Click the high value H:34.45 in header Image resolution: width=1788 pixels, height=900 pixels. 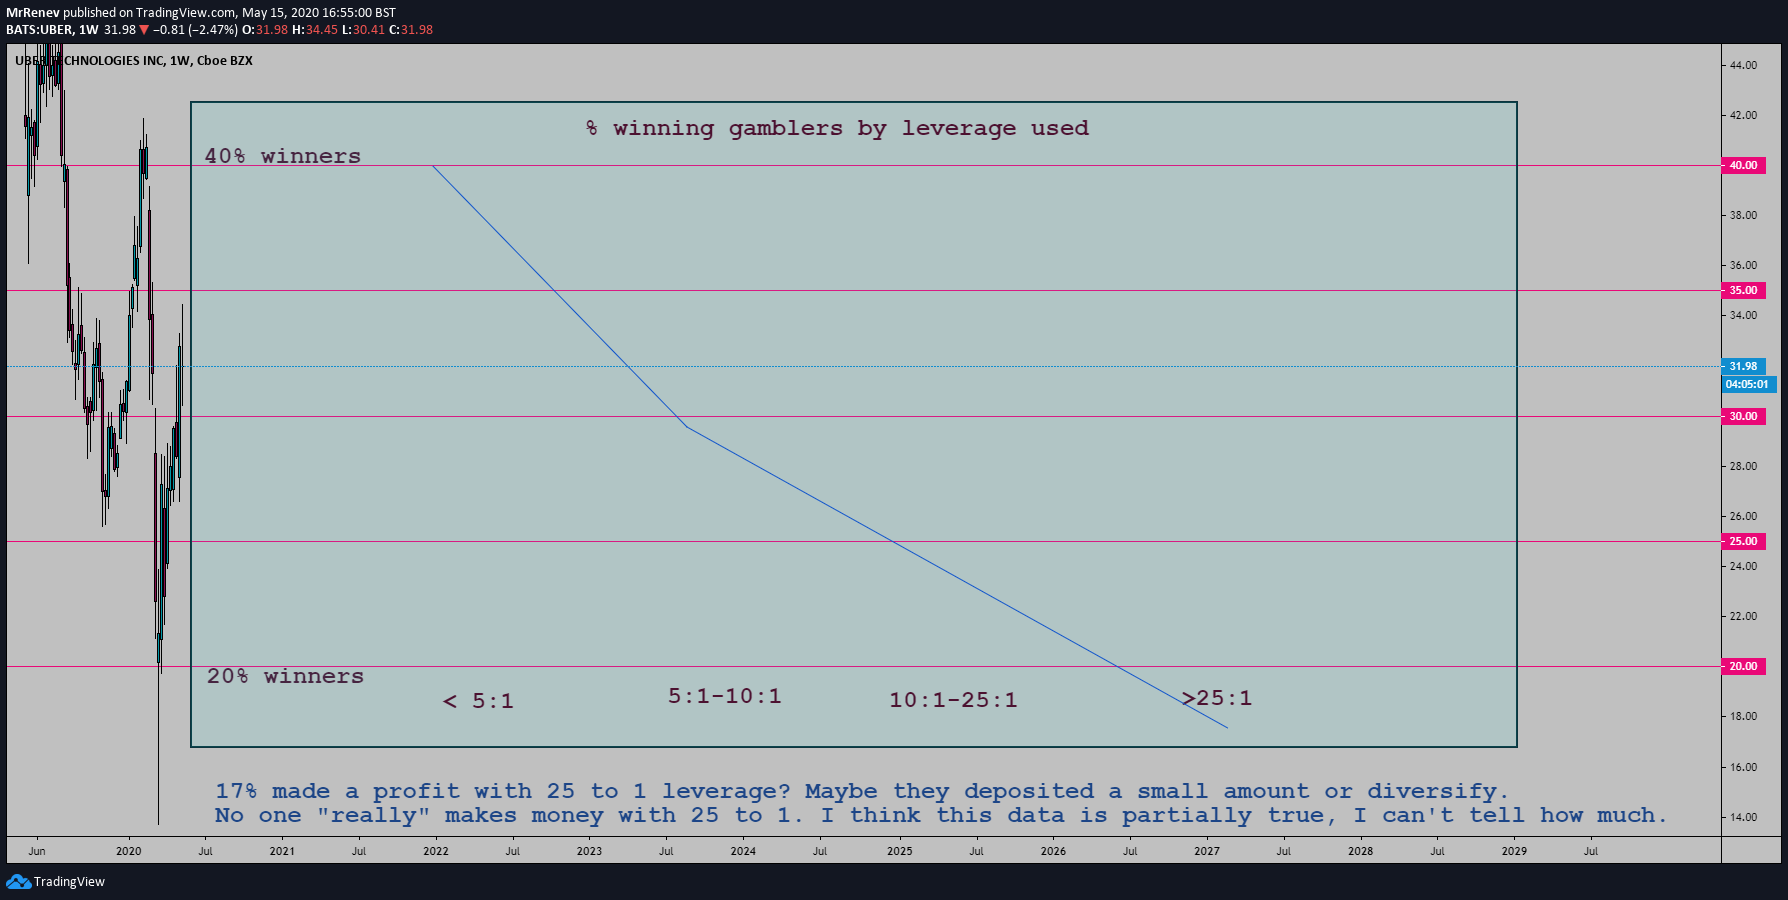click(315, 30)
